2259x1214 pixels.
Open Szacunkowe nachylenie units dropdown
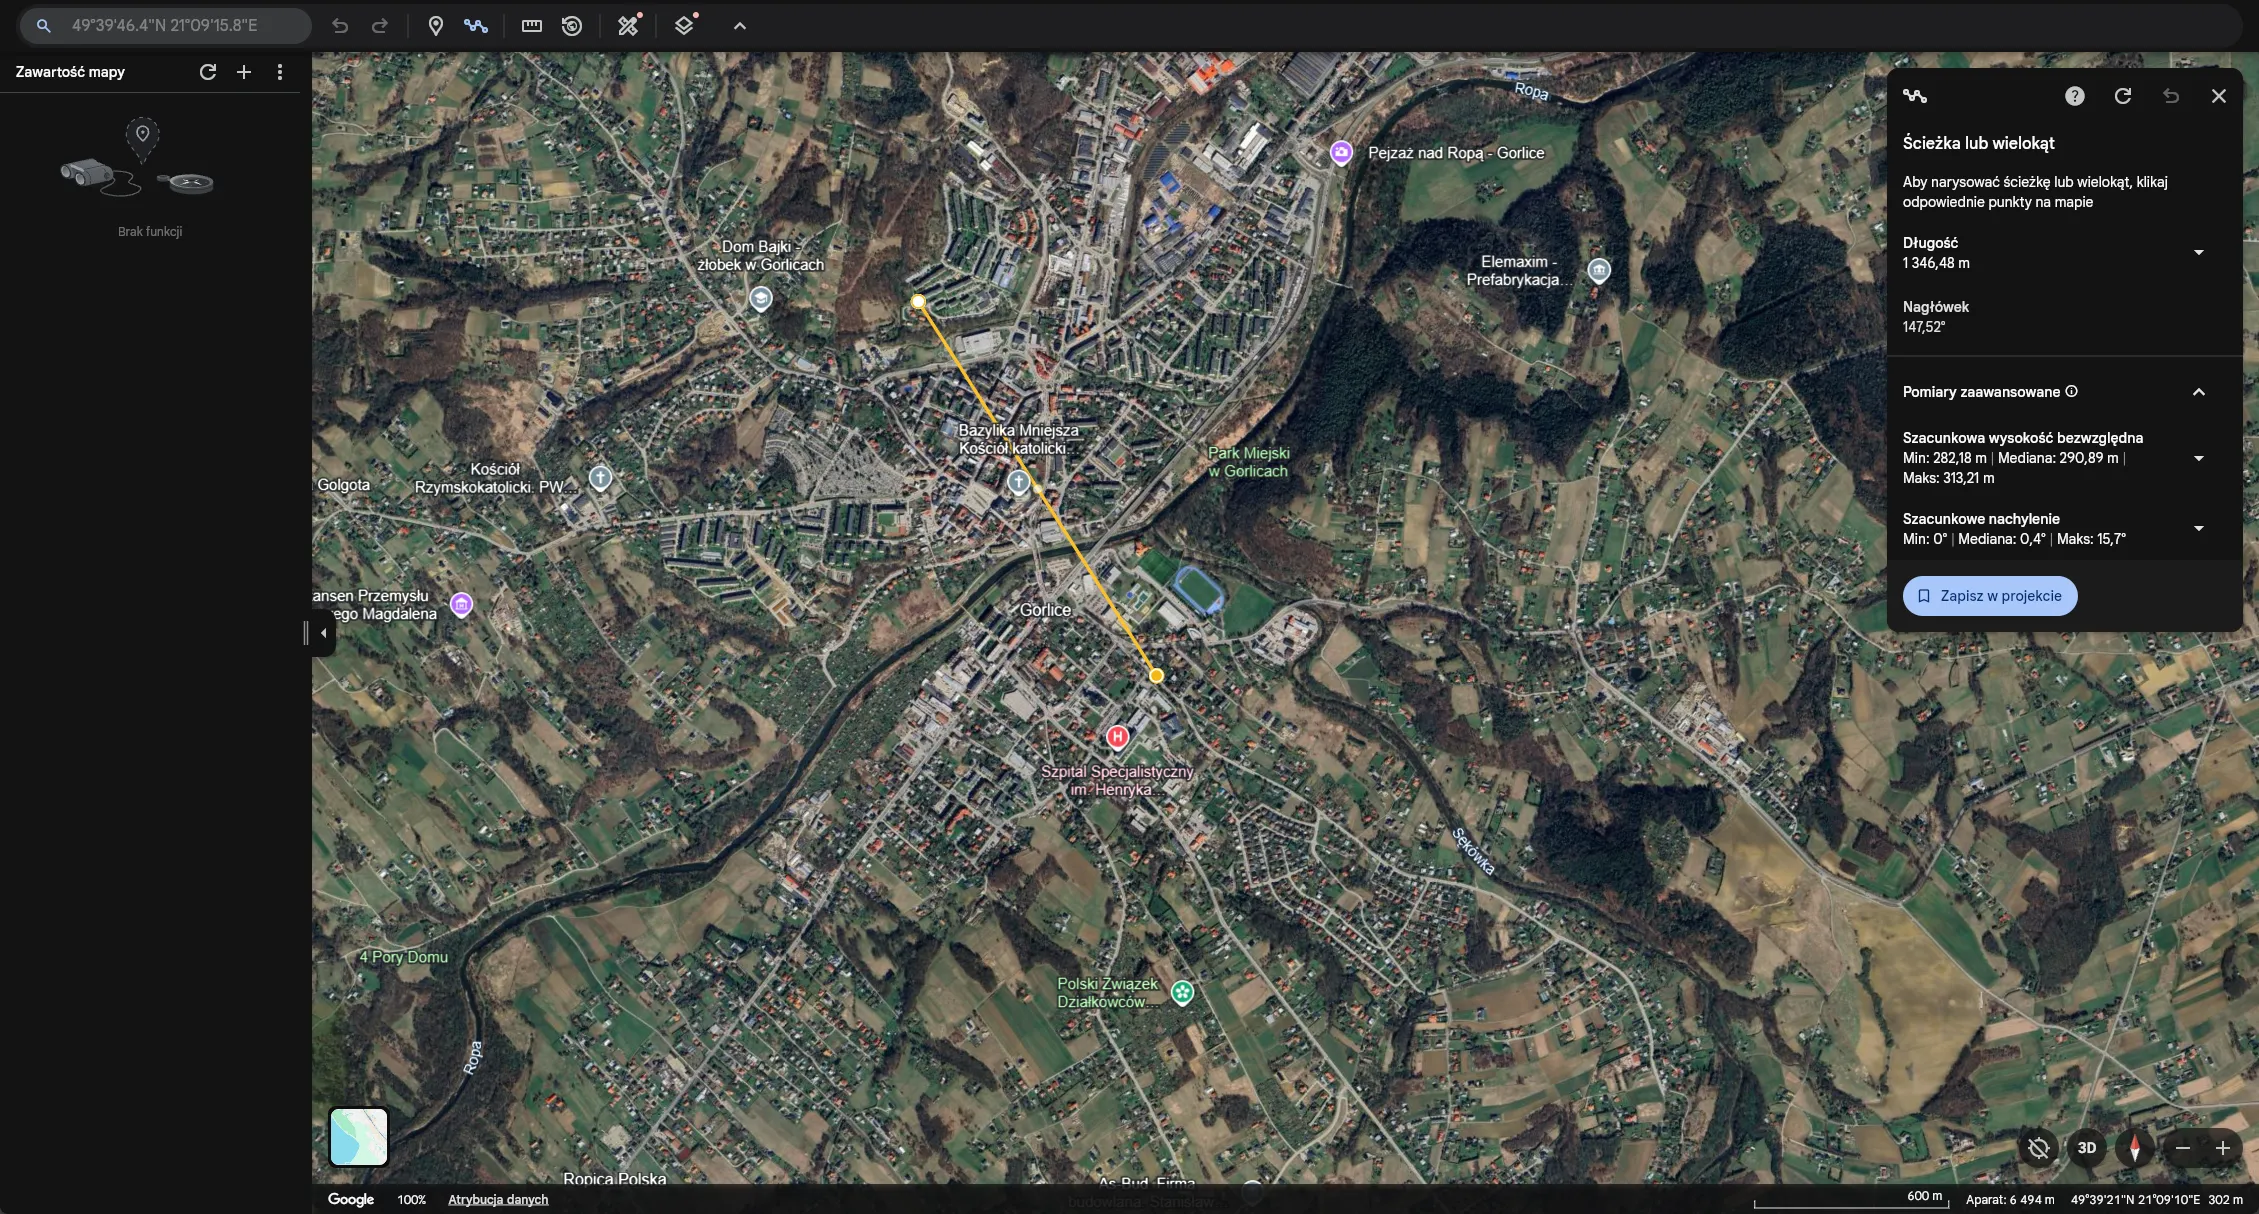(x=2198, y=529)
